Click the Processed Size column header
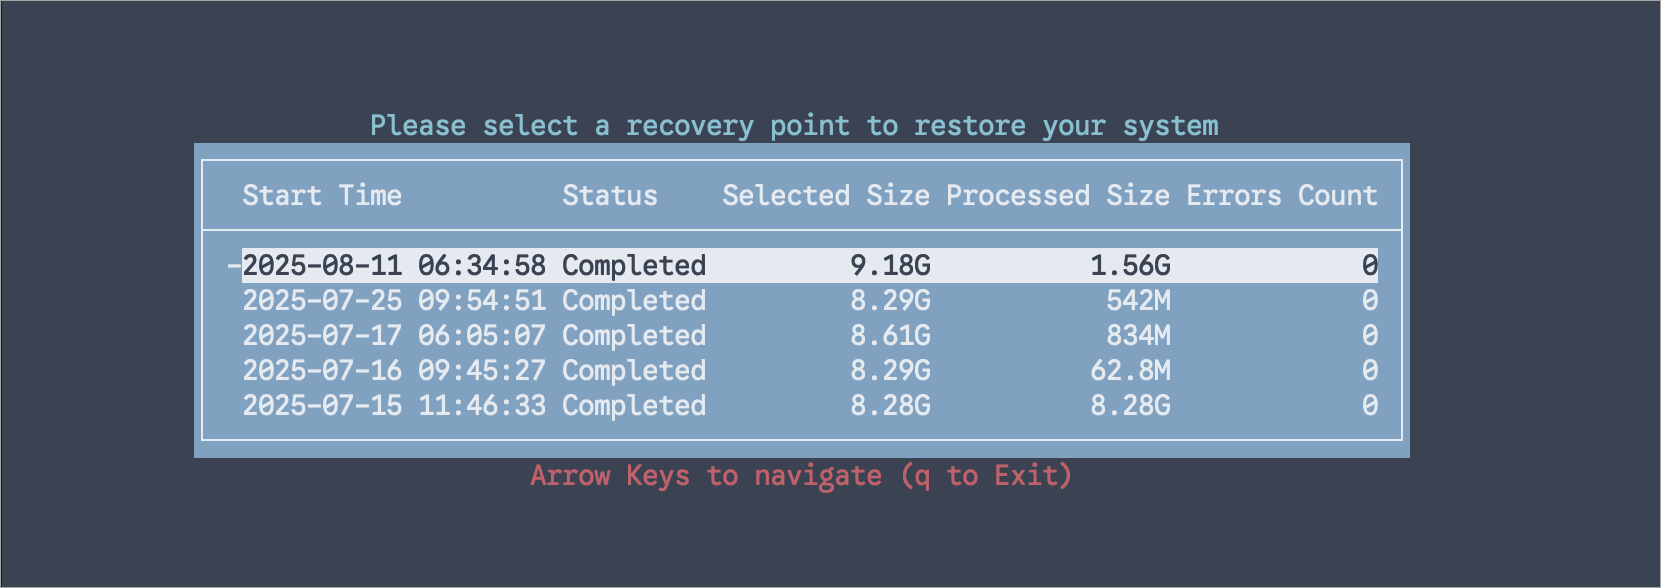The width and height of the screenshot is (1661, 588). pos(1058,196)
